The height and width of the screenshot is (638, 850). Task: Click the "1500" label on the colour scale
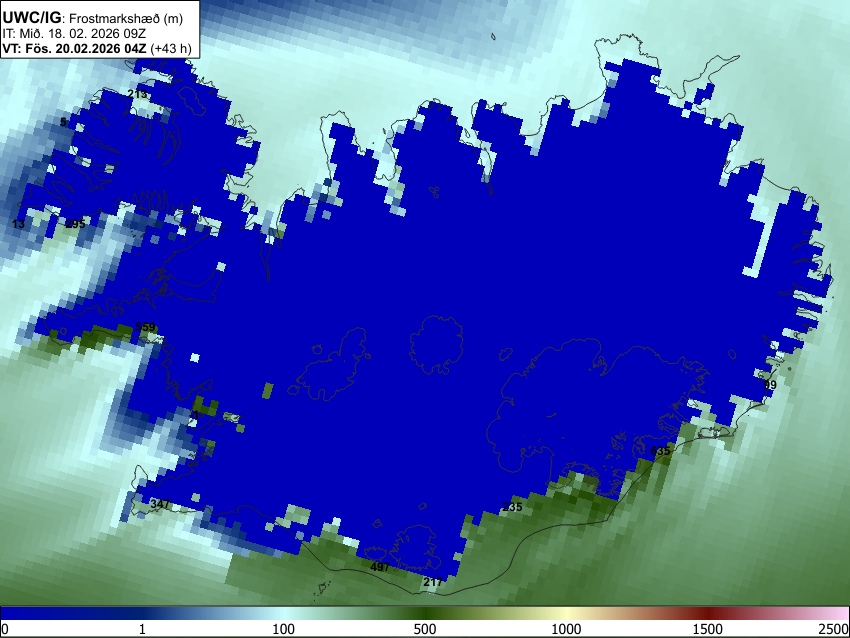708,629
